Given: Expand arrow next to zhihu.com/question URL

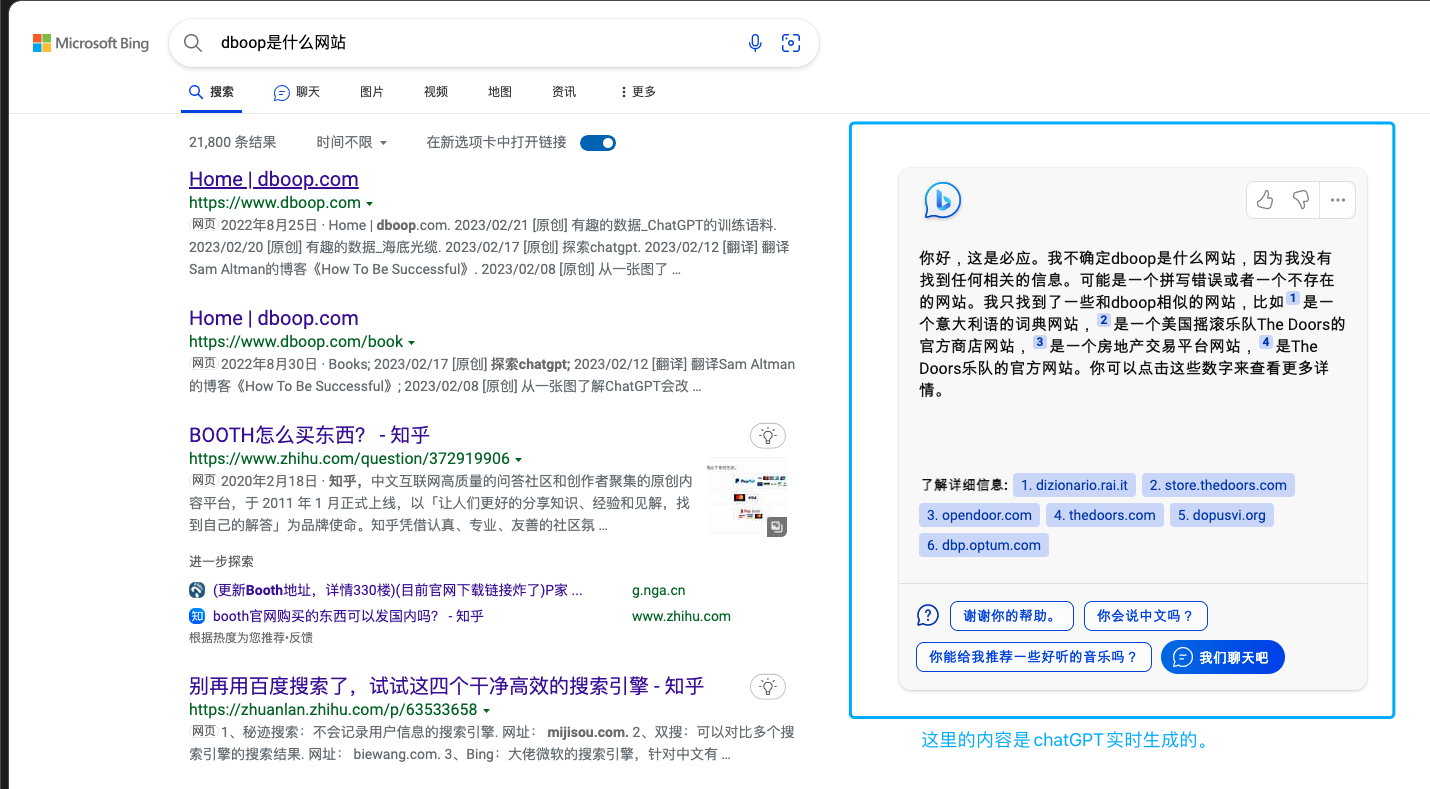Looking at the screenshot, I should (519, 460).
